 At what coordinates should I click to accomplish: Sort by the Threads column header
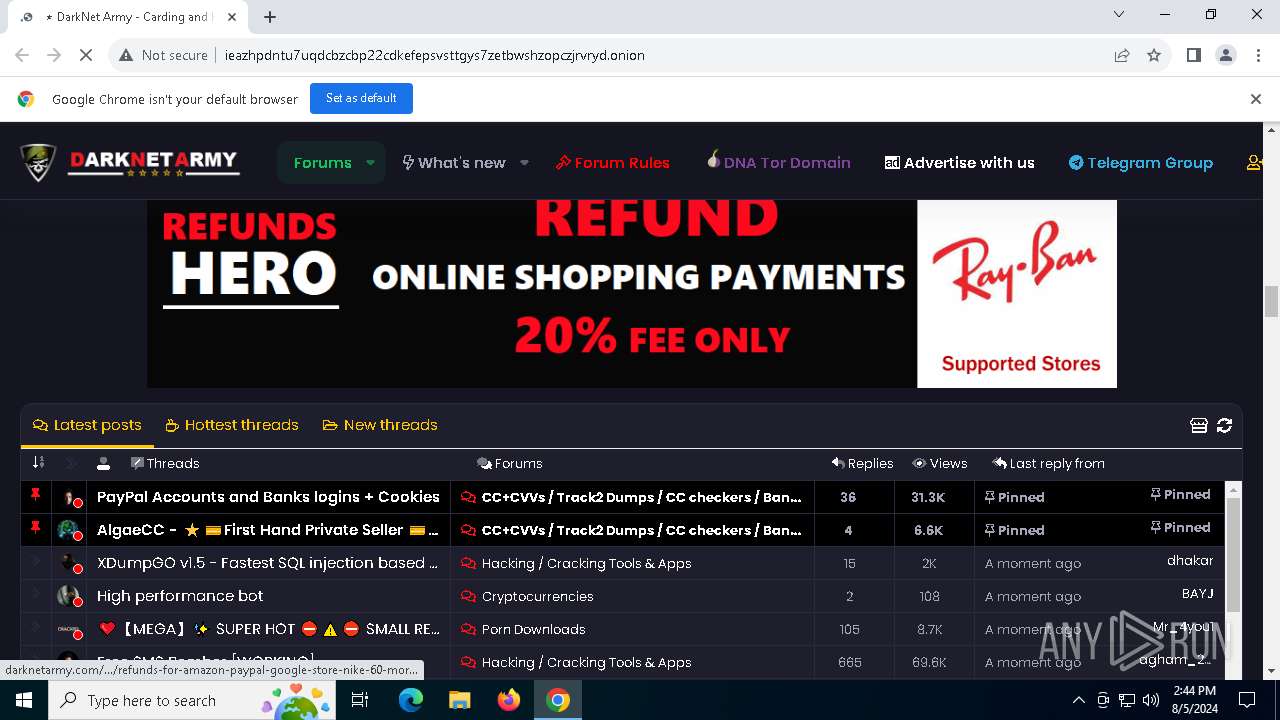coord(165,463)
